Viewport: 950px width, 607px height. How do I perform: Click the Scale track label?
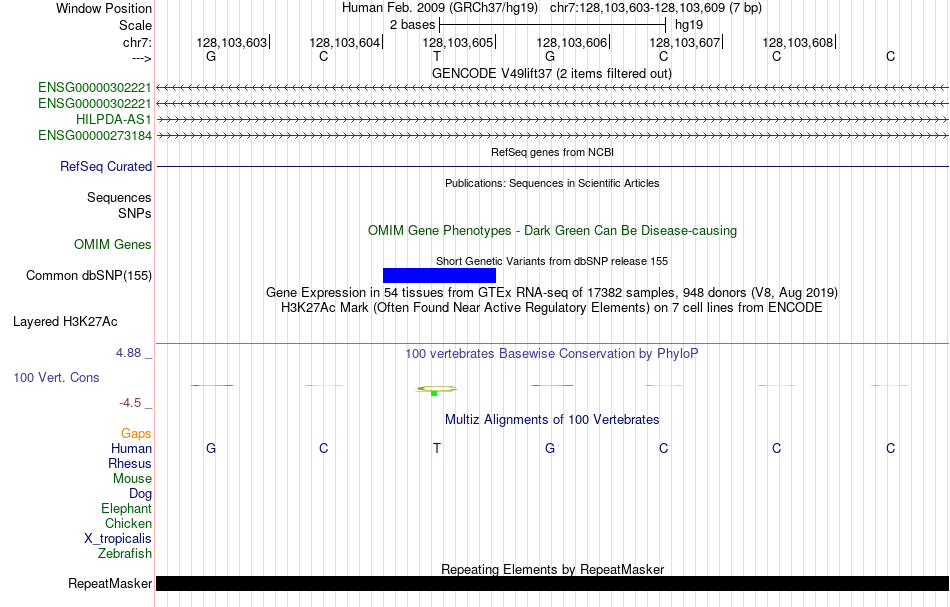pos(135,25)
